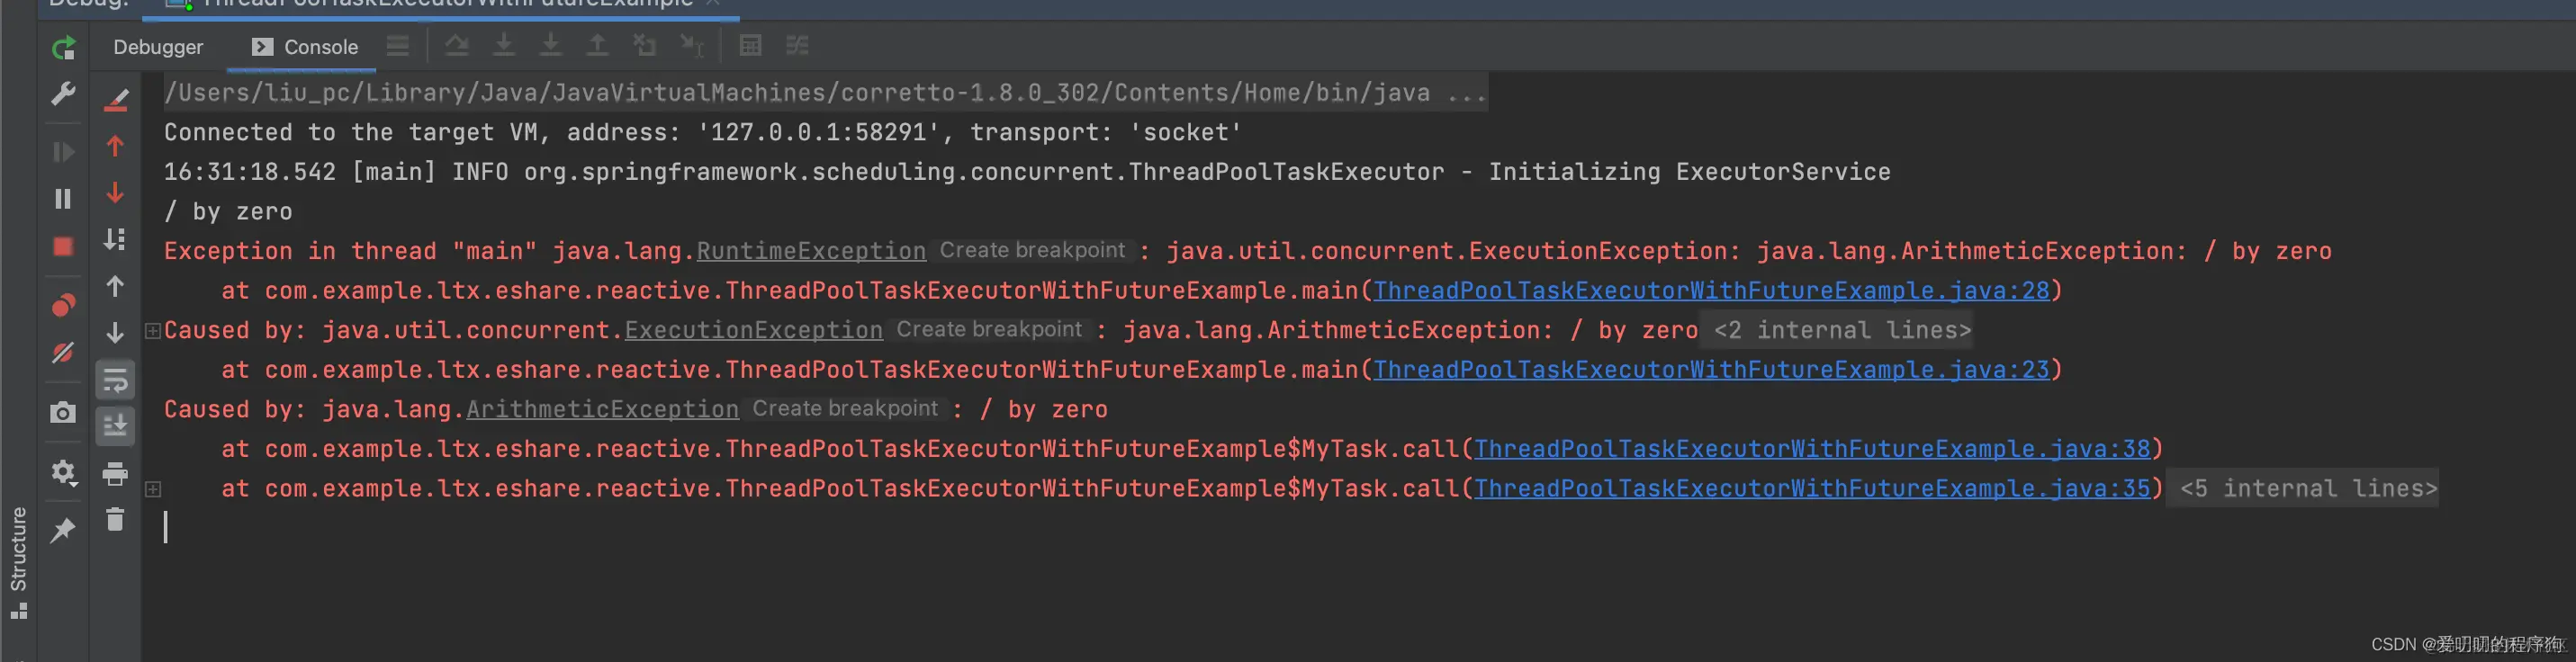The height and width of the screenshot is (662, 2576).
Task: Click the red up arrow icon
Action: [116, 146]
